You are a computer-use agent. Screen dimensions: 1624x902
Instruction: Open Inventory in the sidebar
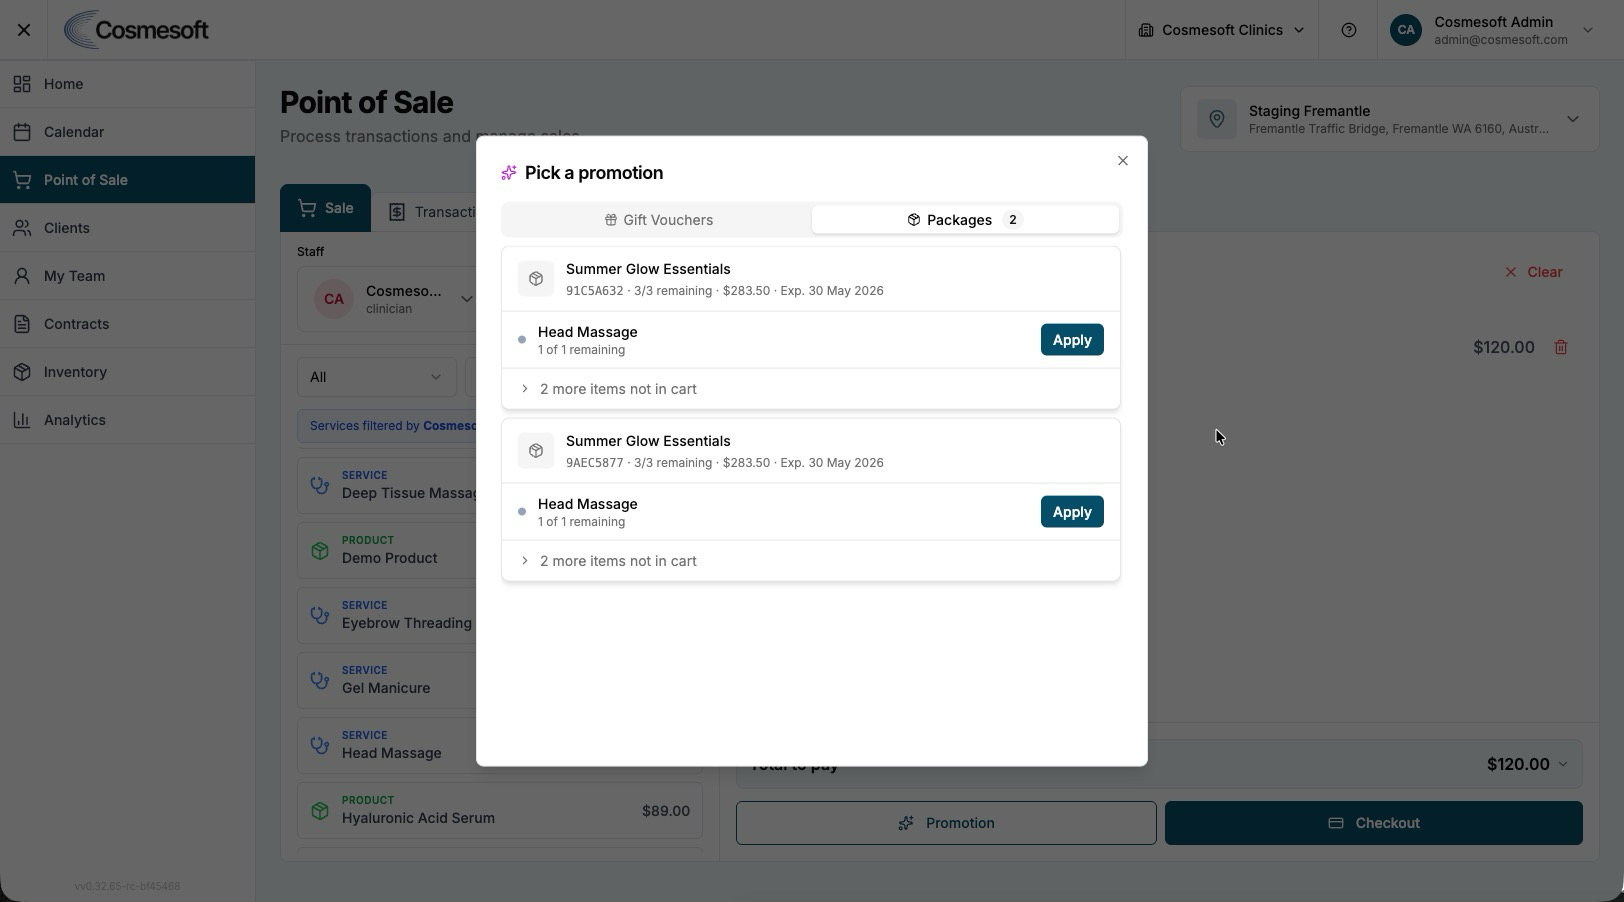click(x=127, y=372)
